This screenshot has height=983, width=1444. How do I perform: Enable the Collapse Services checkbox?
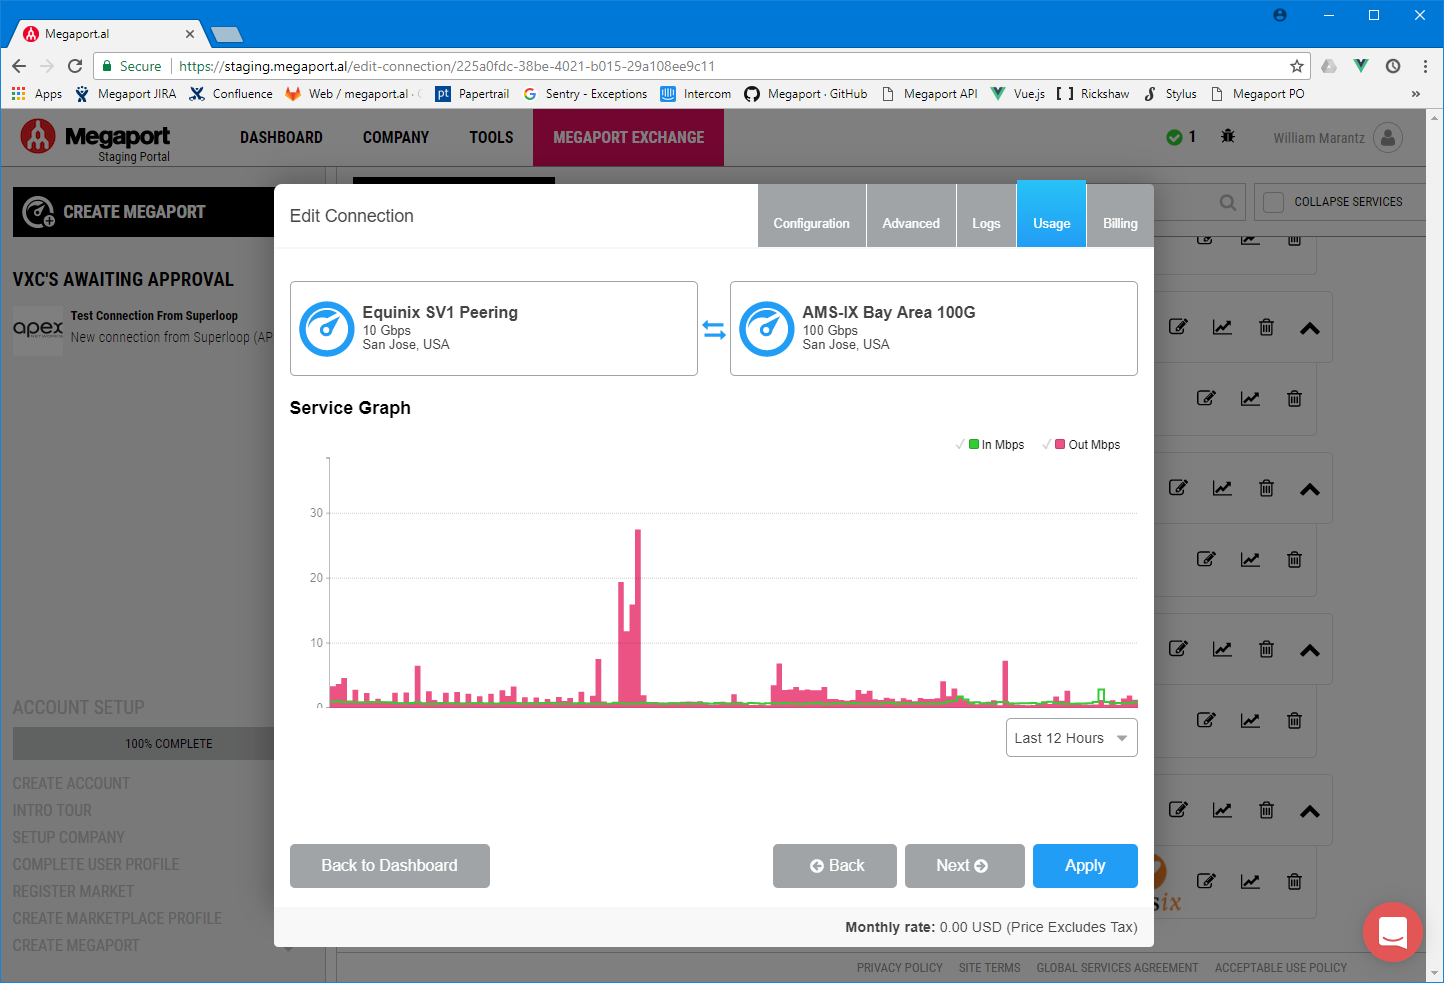(1273, 202)
